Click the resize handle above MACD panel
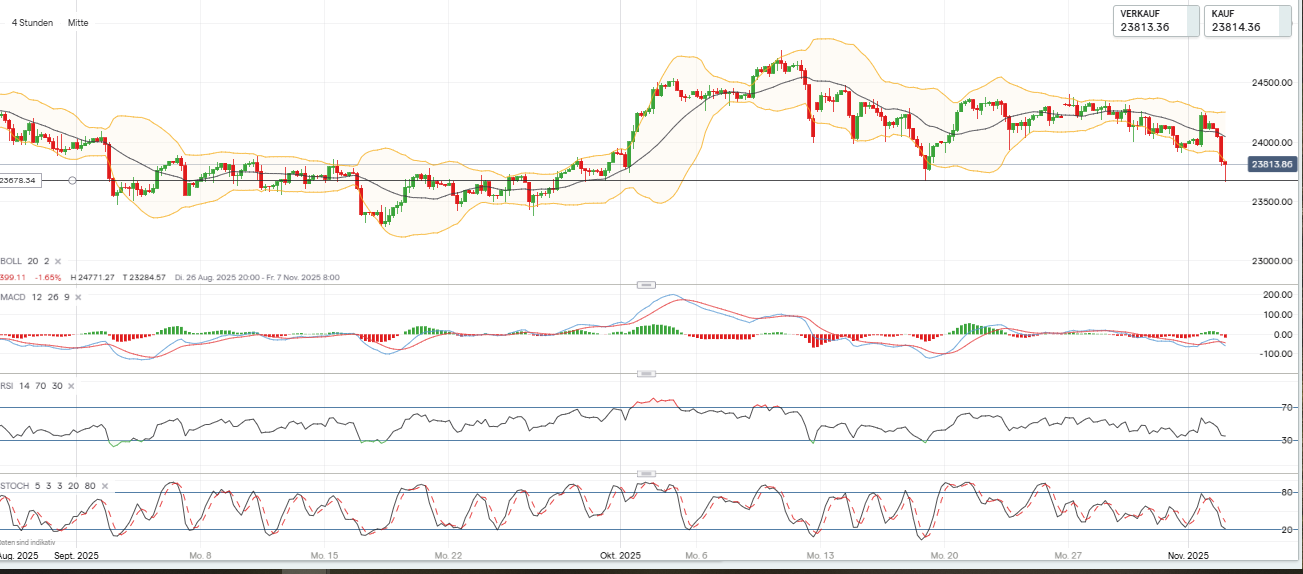Screen dimensions: 1303x574 click(x=646, y=285)
